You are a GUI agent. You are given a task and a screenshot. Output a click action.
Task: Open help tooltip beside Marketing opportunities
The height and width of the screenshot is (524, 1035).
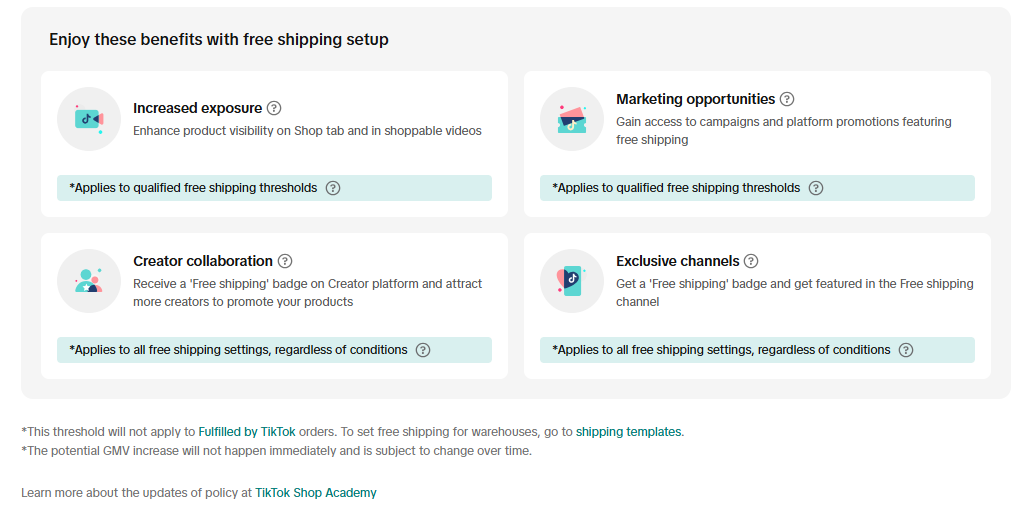[787, 99]
